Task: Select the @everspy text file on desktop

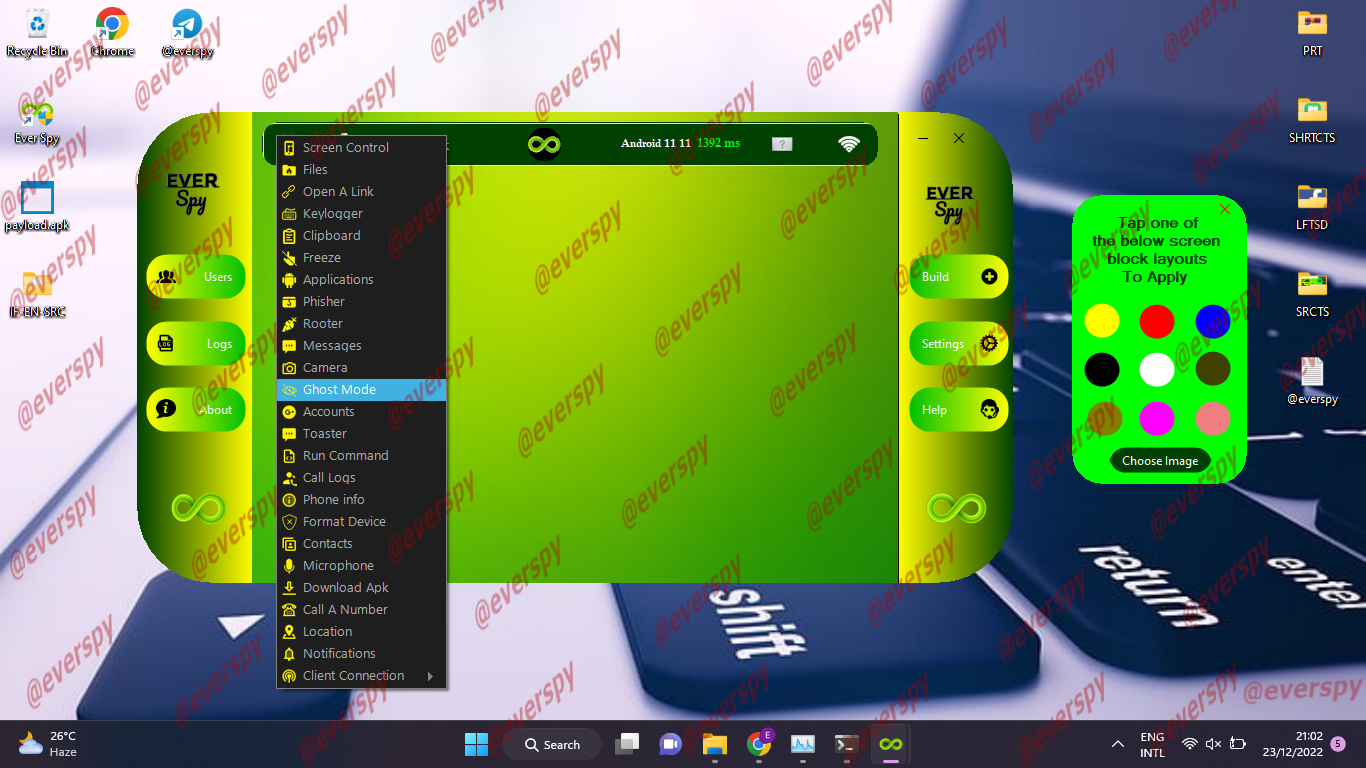Action: (x=1312, y=380)
